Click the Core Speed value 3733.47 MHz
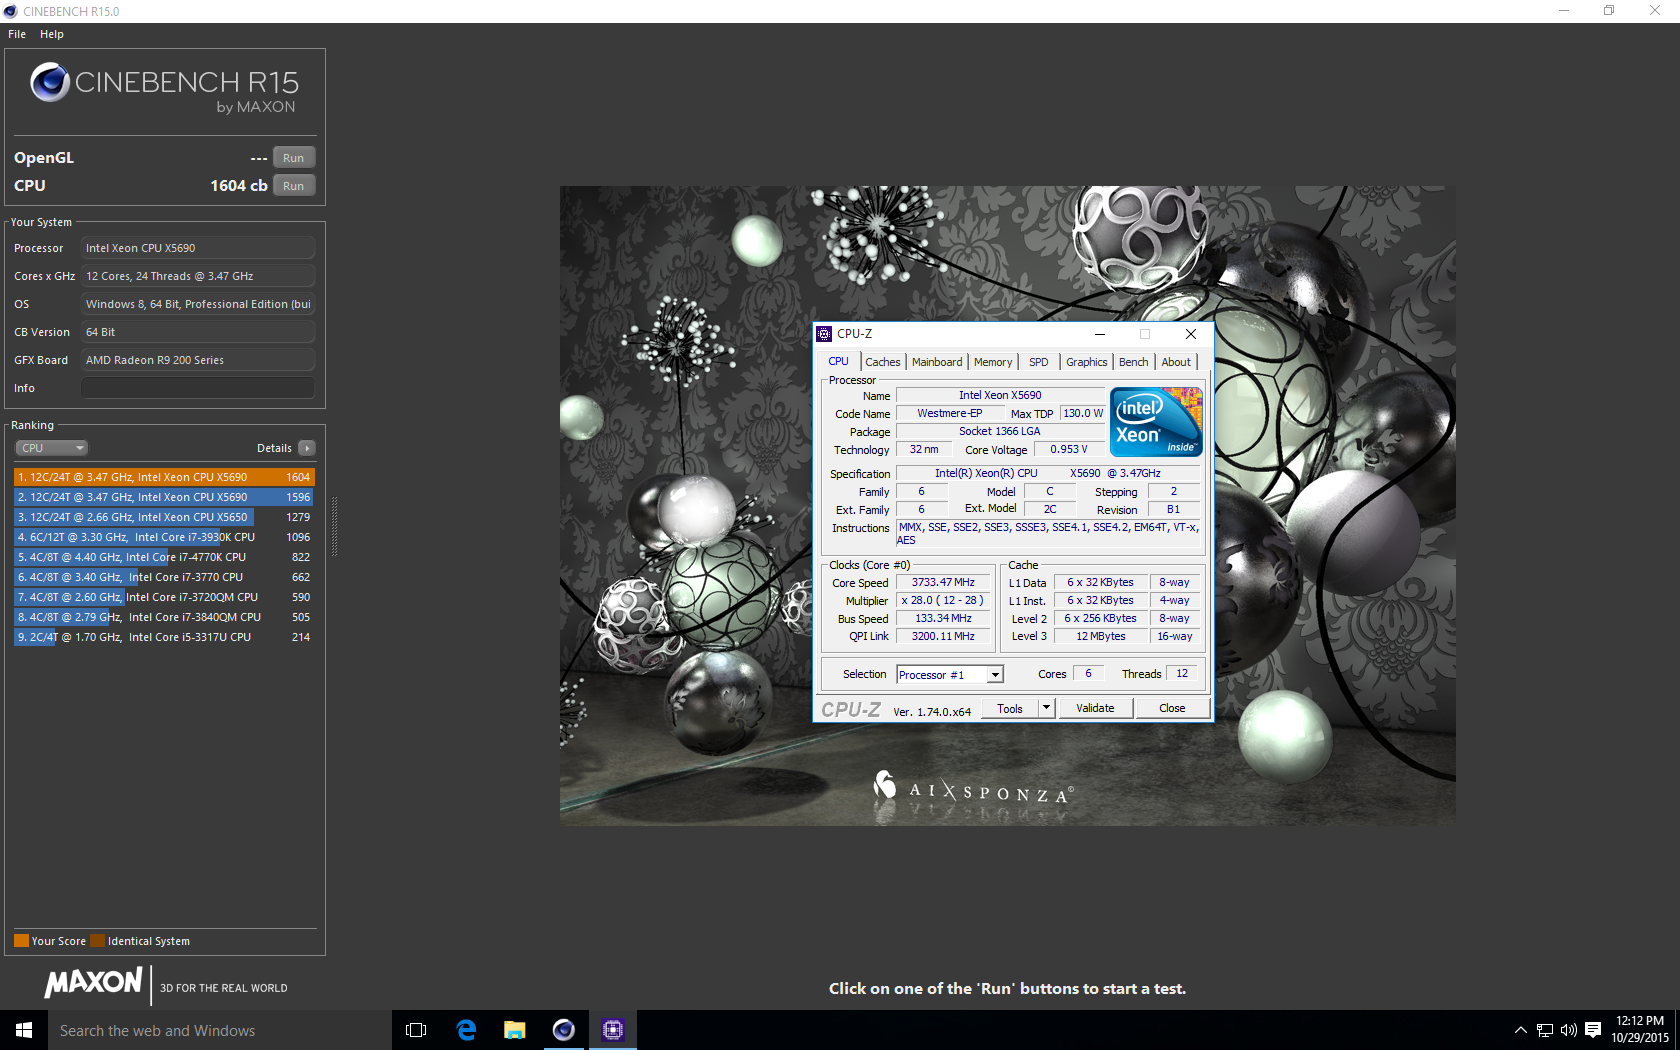1680x1050 pixels. click(943, 582)
